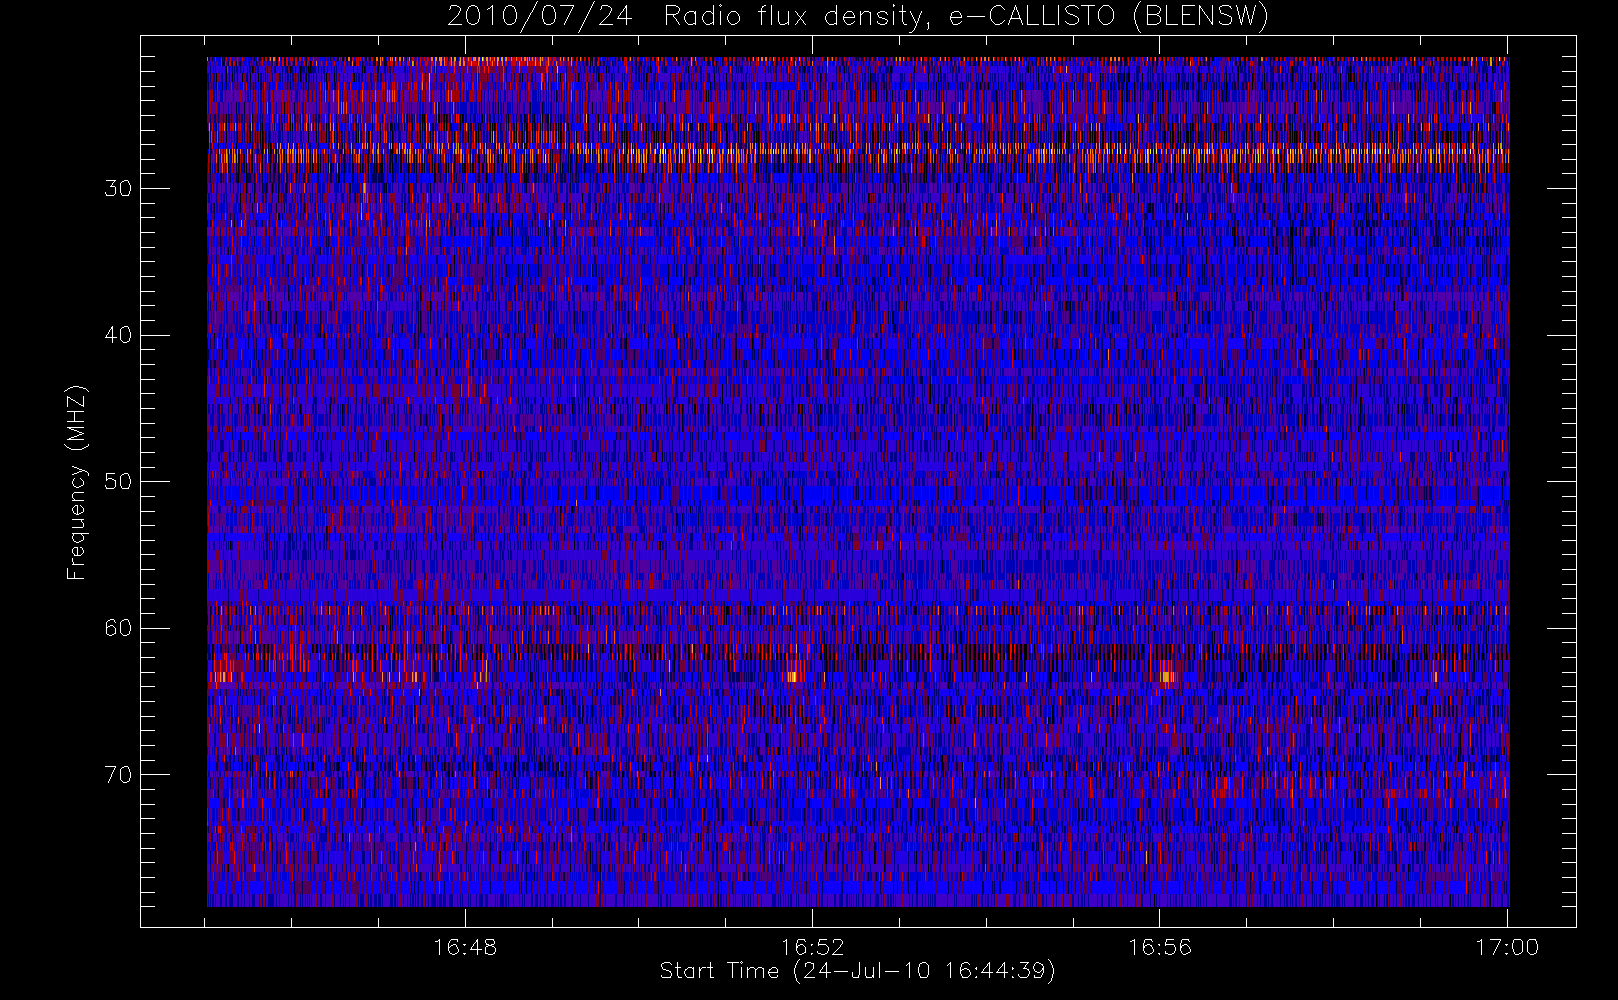
Task: Select the 16:52 time tick label
Action: pos(812,947)
